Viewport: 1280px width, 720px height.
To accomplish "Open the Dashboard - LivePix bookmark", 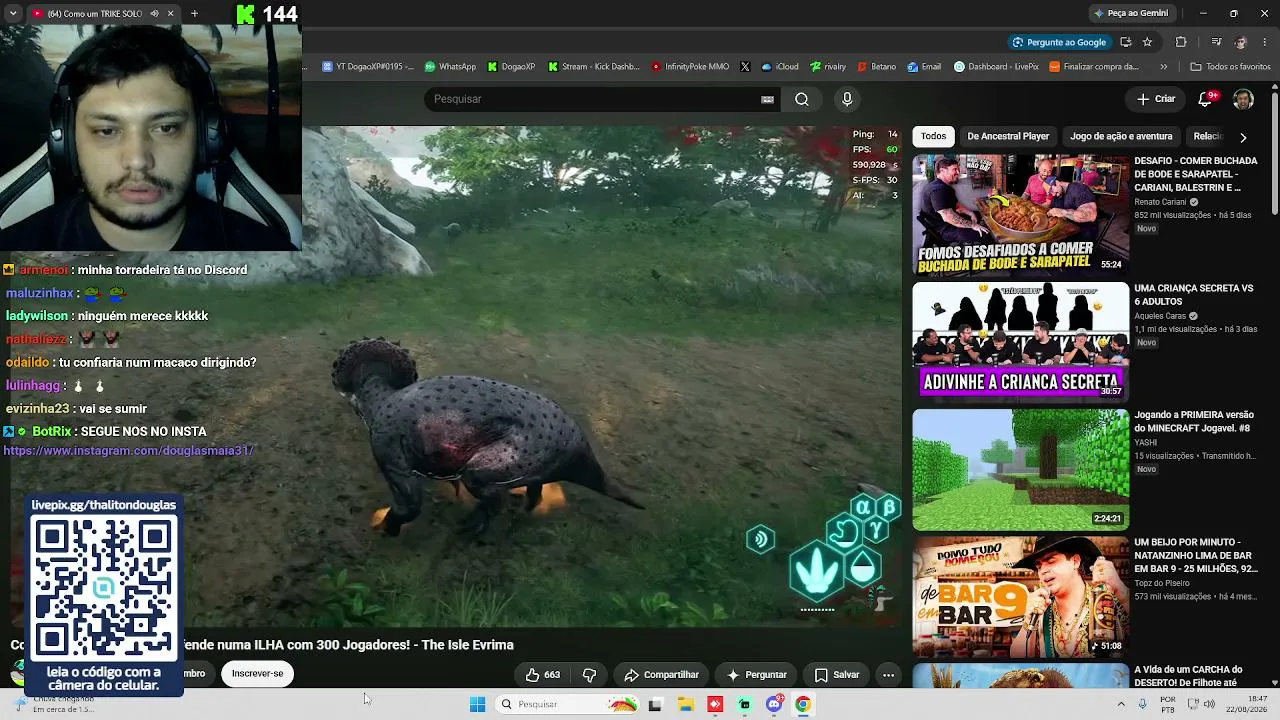I will [996, 67].
